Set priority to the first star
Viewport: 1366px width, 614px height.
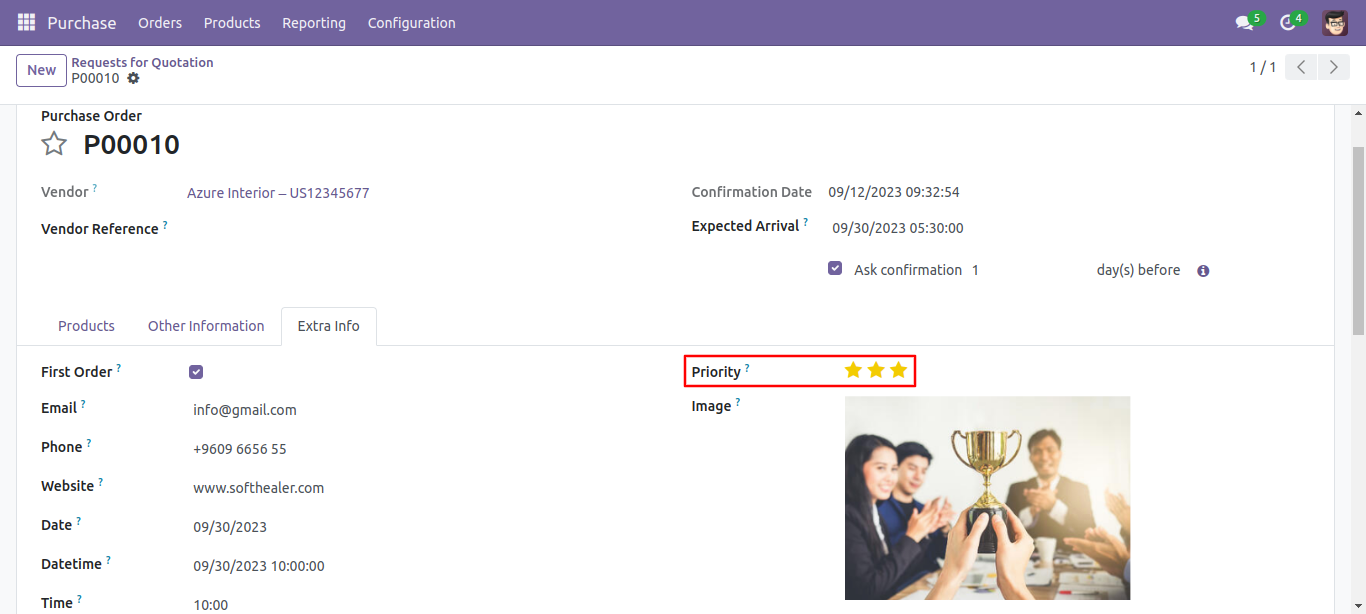coord(853,370)
